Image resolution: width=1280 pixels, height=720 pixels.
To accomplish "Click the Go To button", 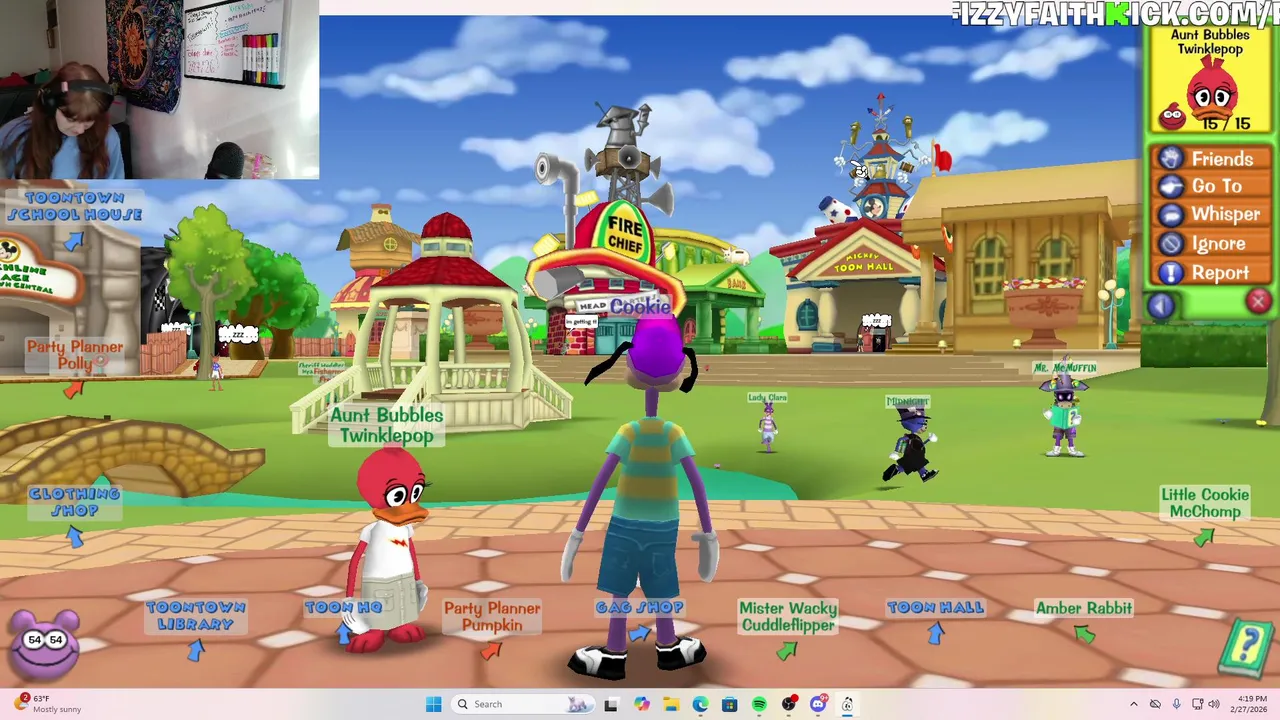I will click(1208, 187).
